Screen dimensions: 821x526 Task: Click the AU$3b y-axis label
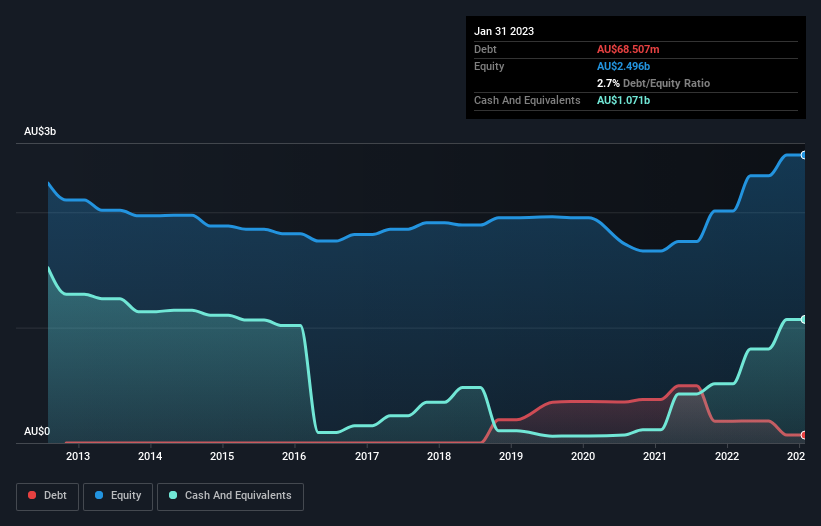point(40,131)
